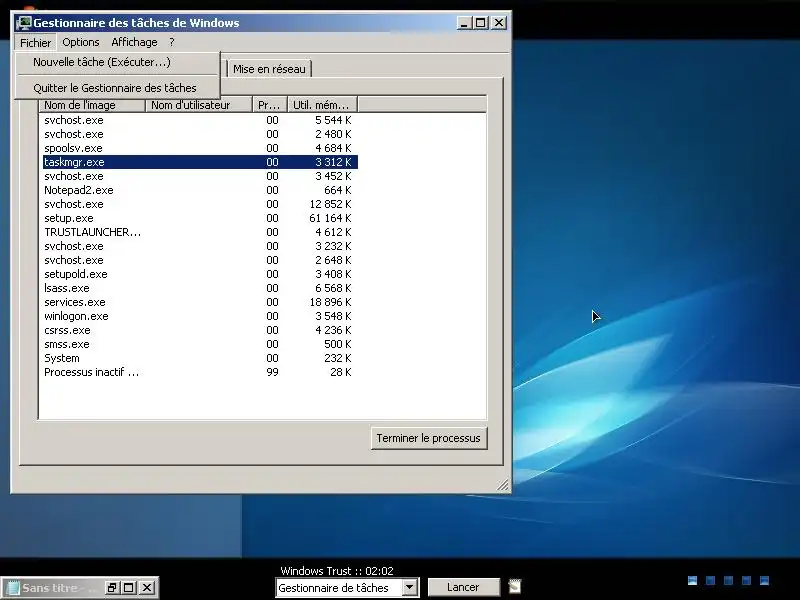Open the Fichier menu
This screenshot has width=800, height=600.
click(x=35, y=42)
